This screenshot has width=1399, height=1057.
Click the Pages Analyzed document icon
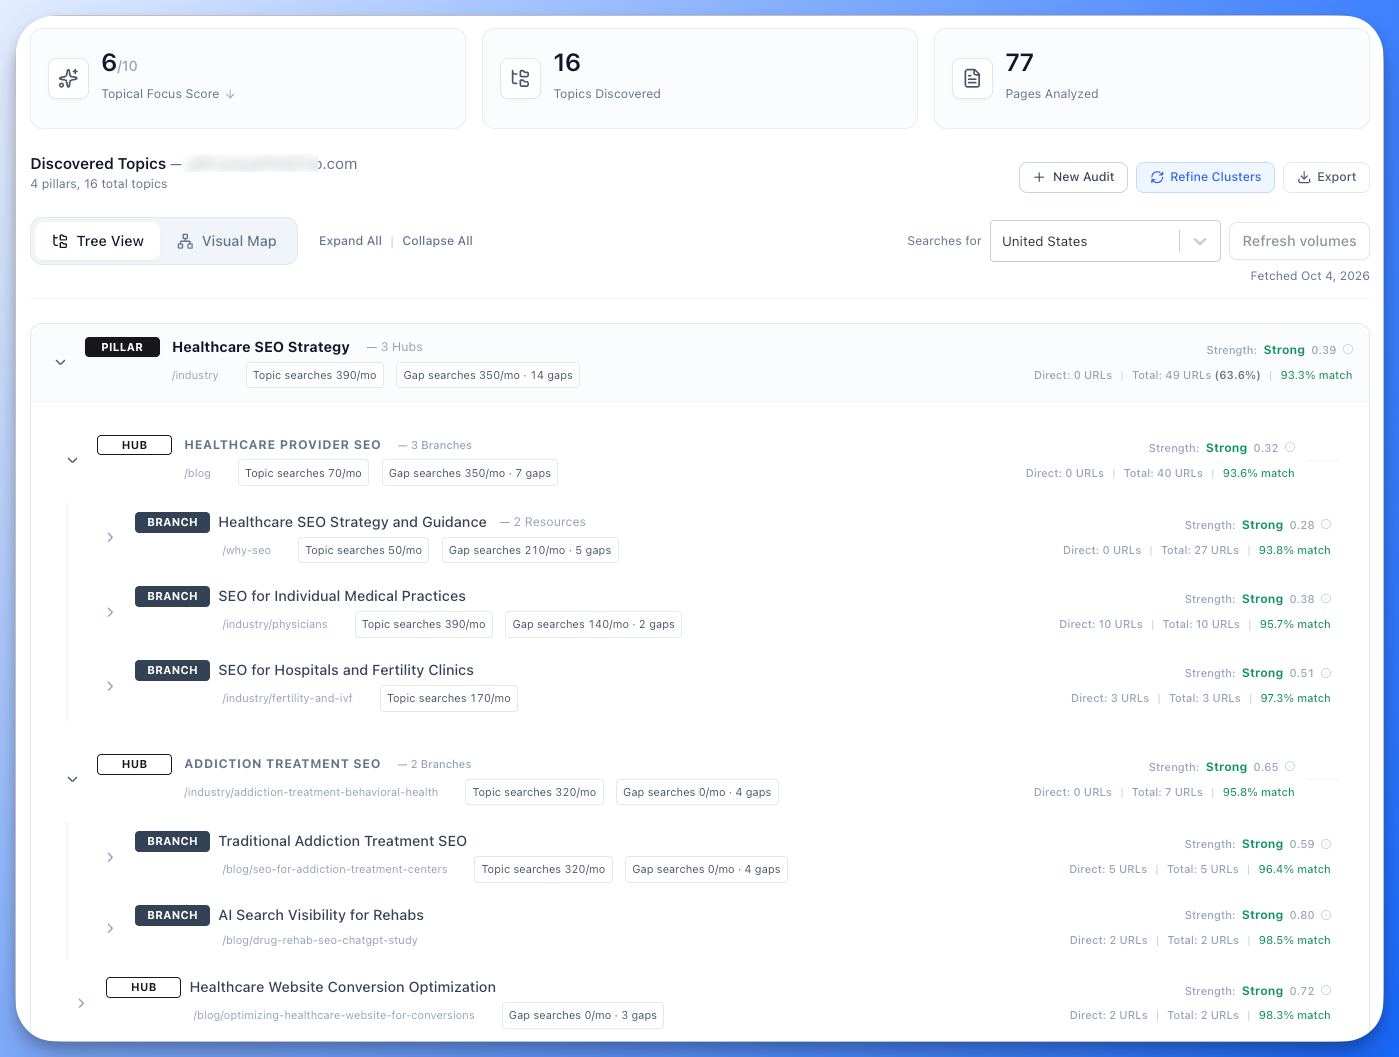click(x=972, y=78)
